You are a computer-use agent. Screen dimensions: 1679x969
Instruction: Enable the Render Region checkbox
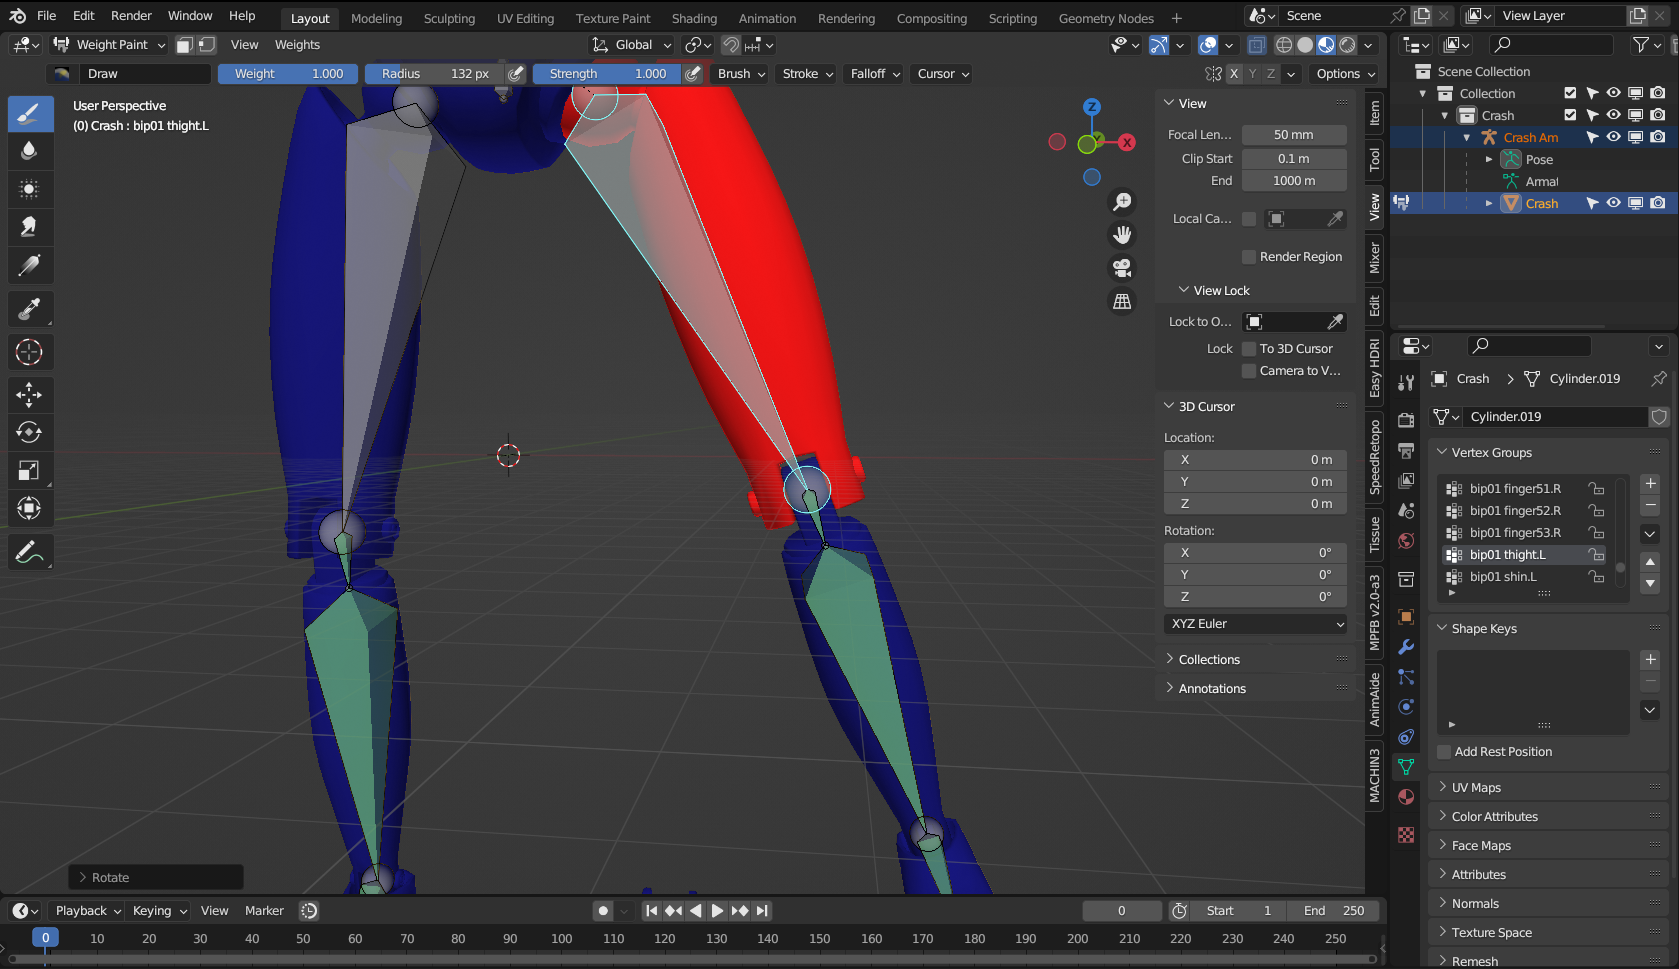[x=1249, y=257]
